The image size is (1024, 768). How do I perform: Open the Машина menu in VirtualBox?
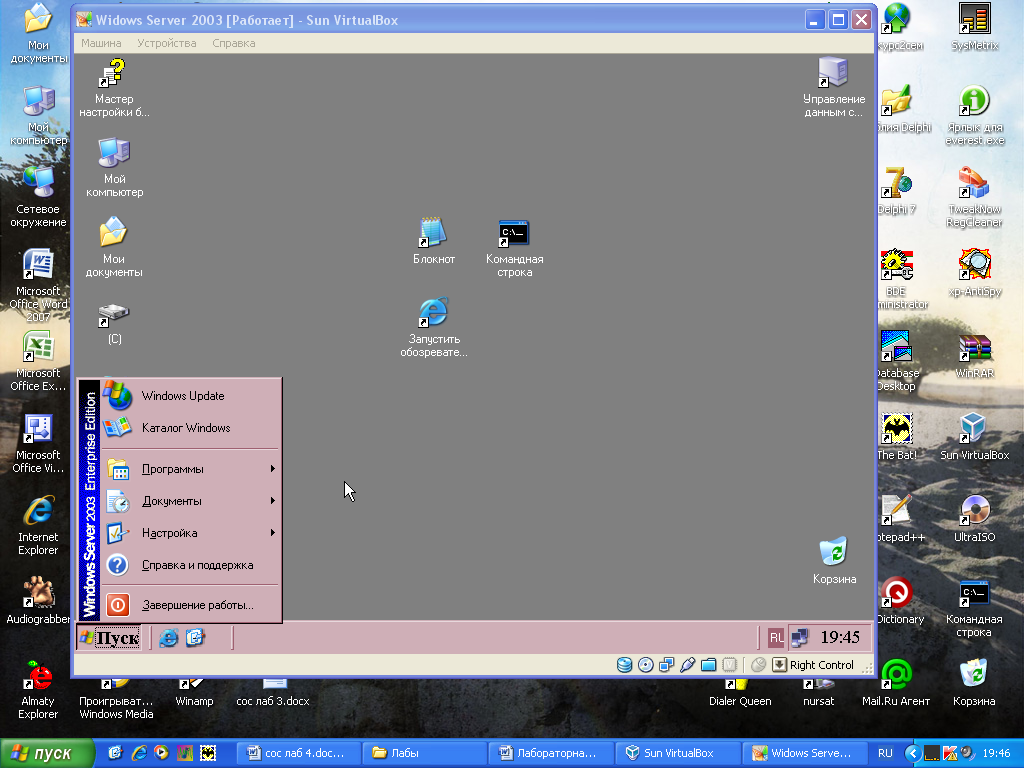point(101,43)
